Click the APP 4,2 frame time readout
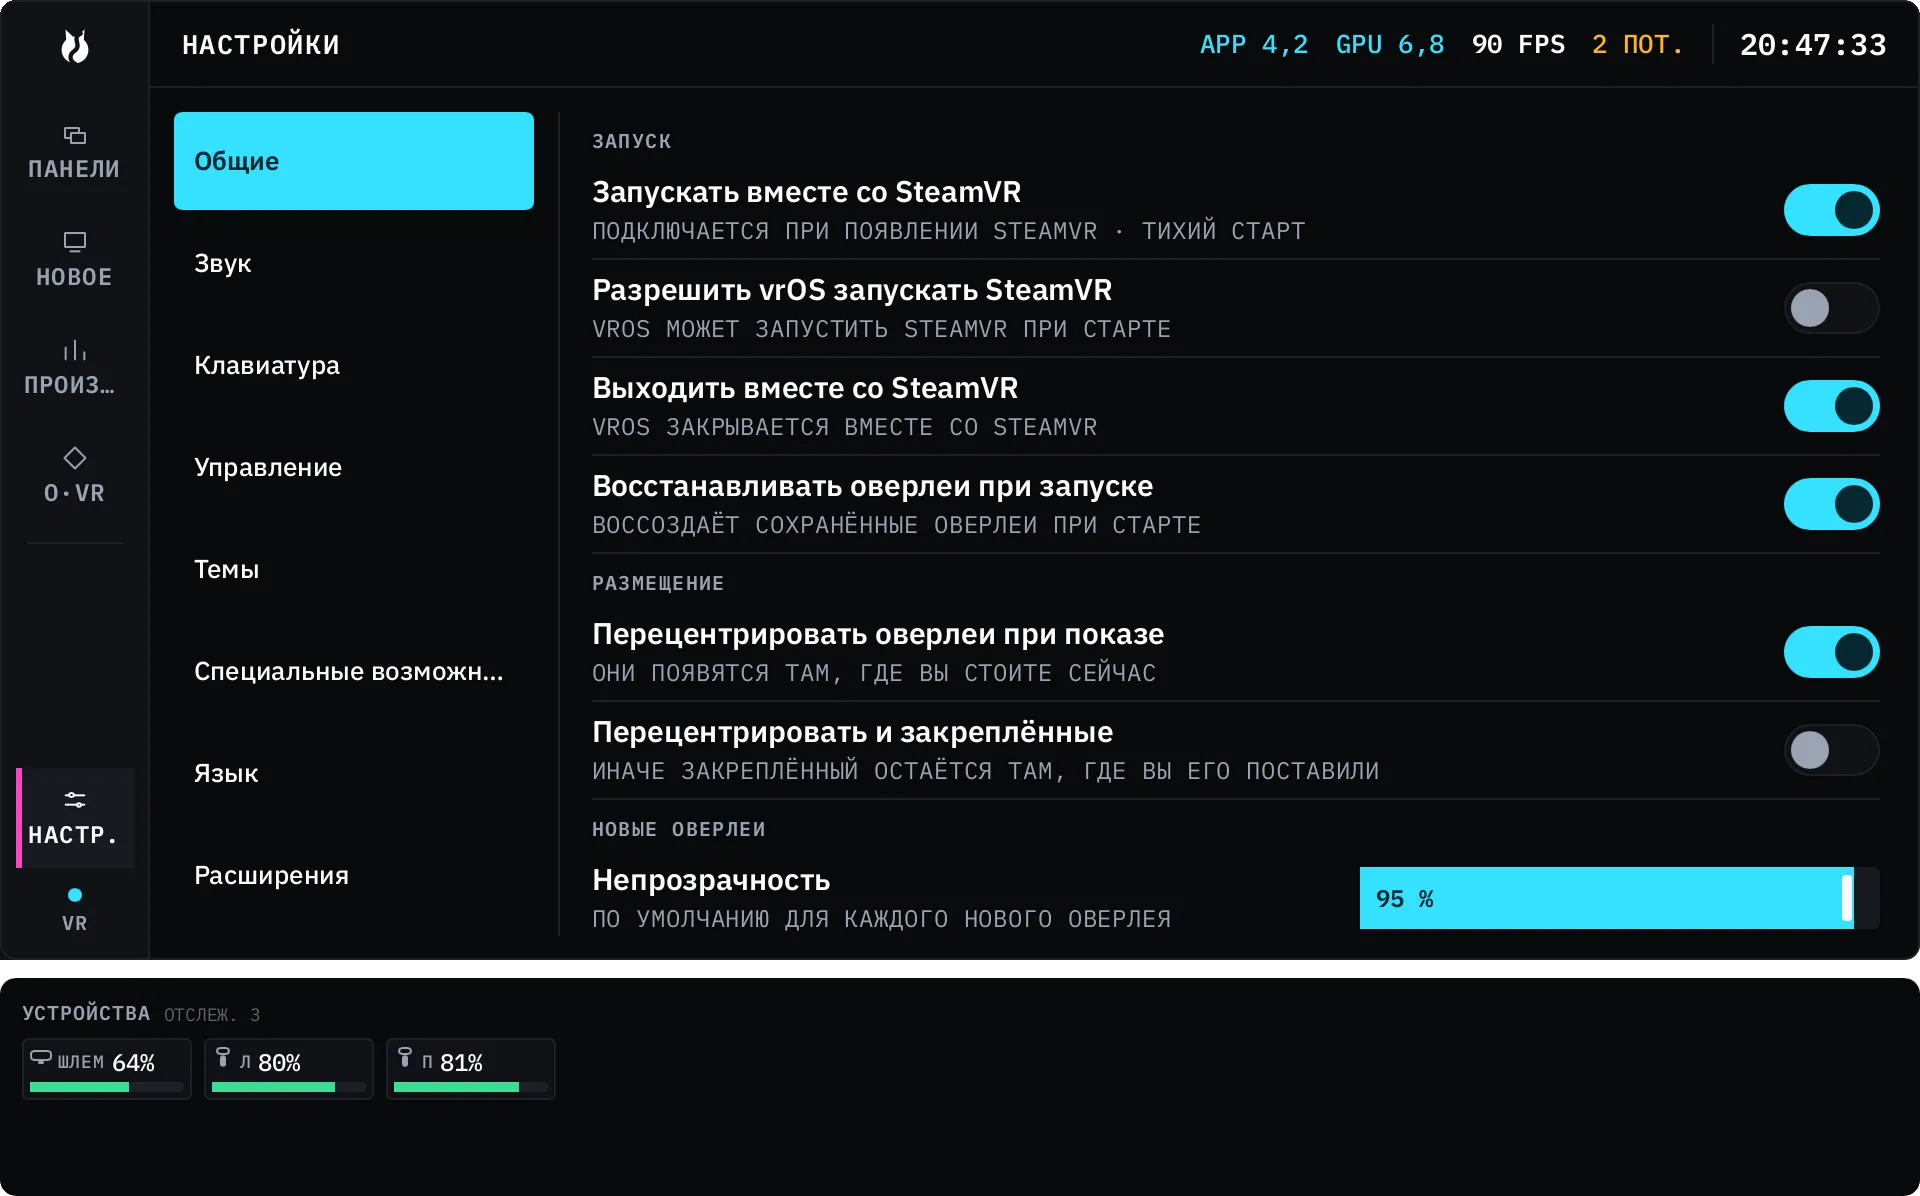The height and width of the screenshot is (1196, 1920). click(1254, 45)
